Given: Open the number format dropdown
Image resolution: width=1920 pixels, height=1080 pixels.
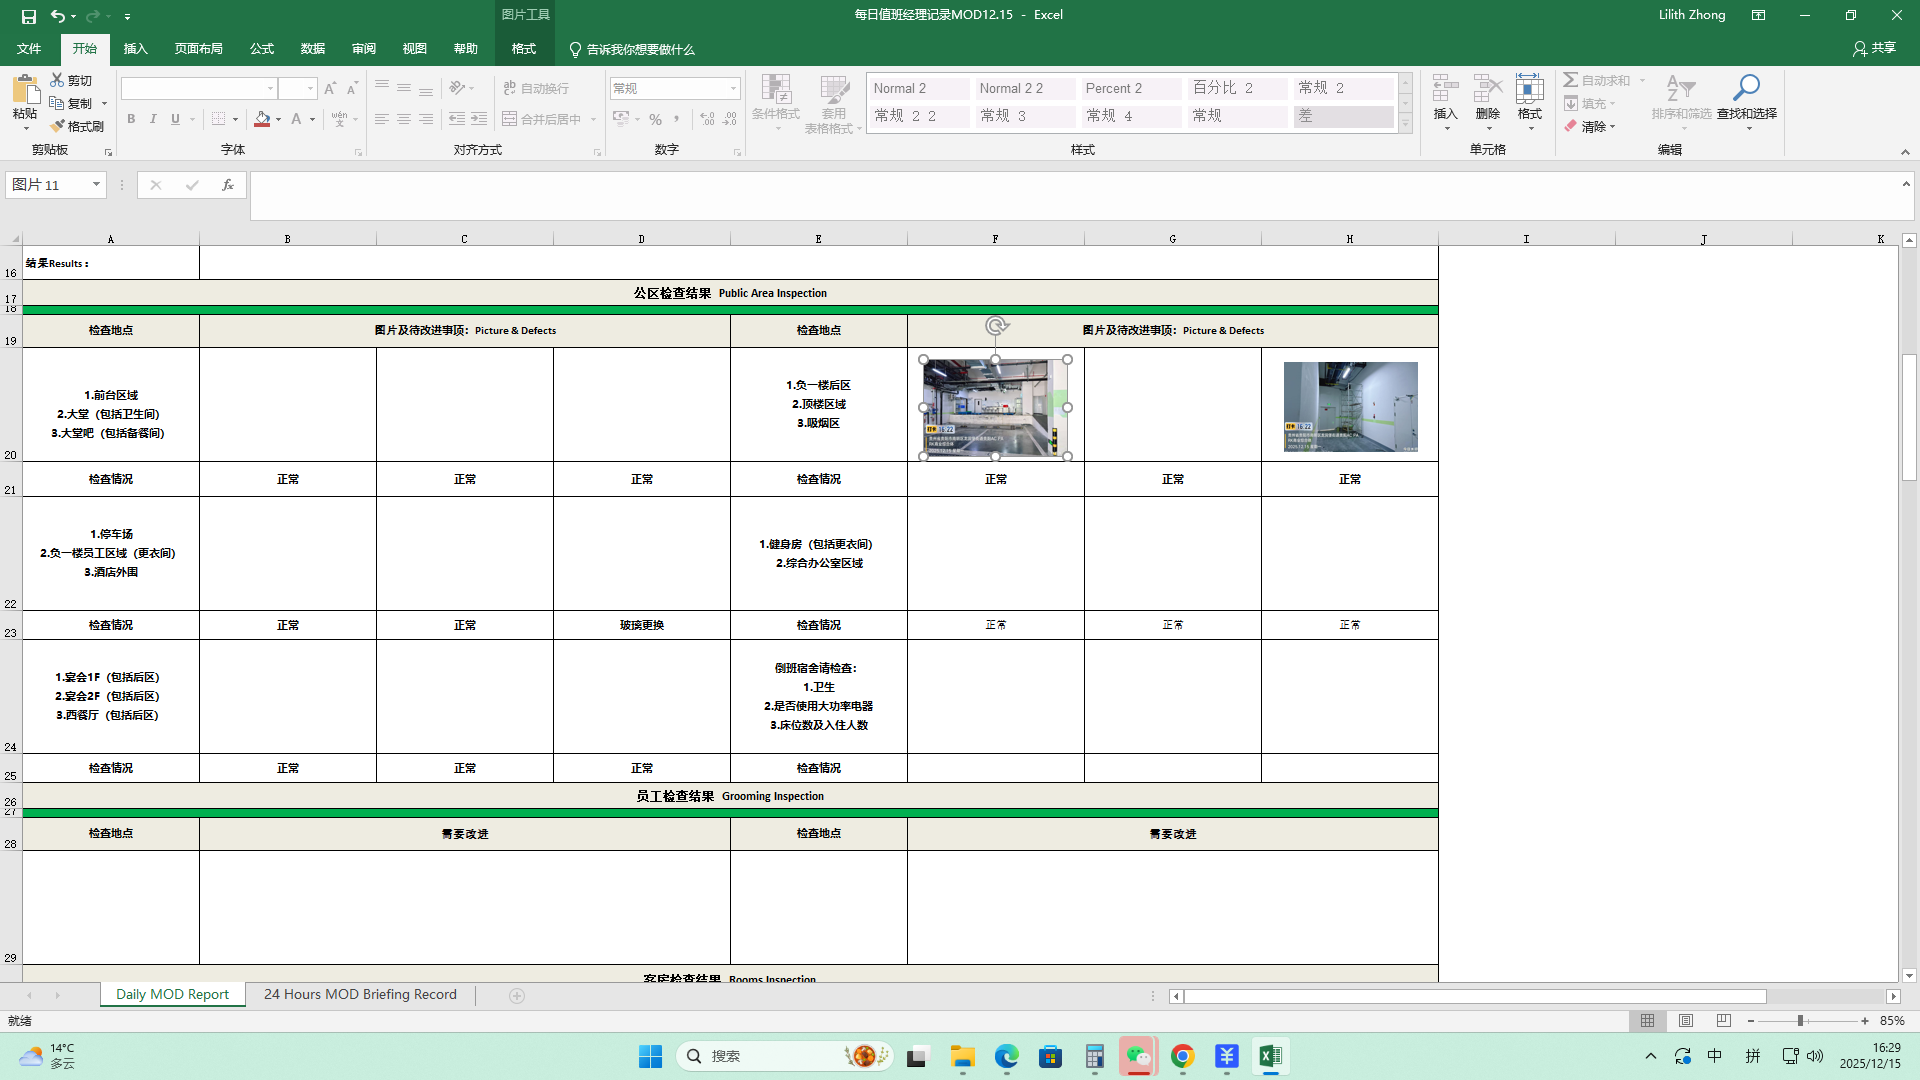Looking at the screenshot, I should pyautogui.click(x=733, y=88).
